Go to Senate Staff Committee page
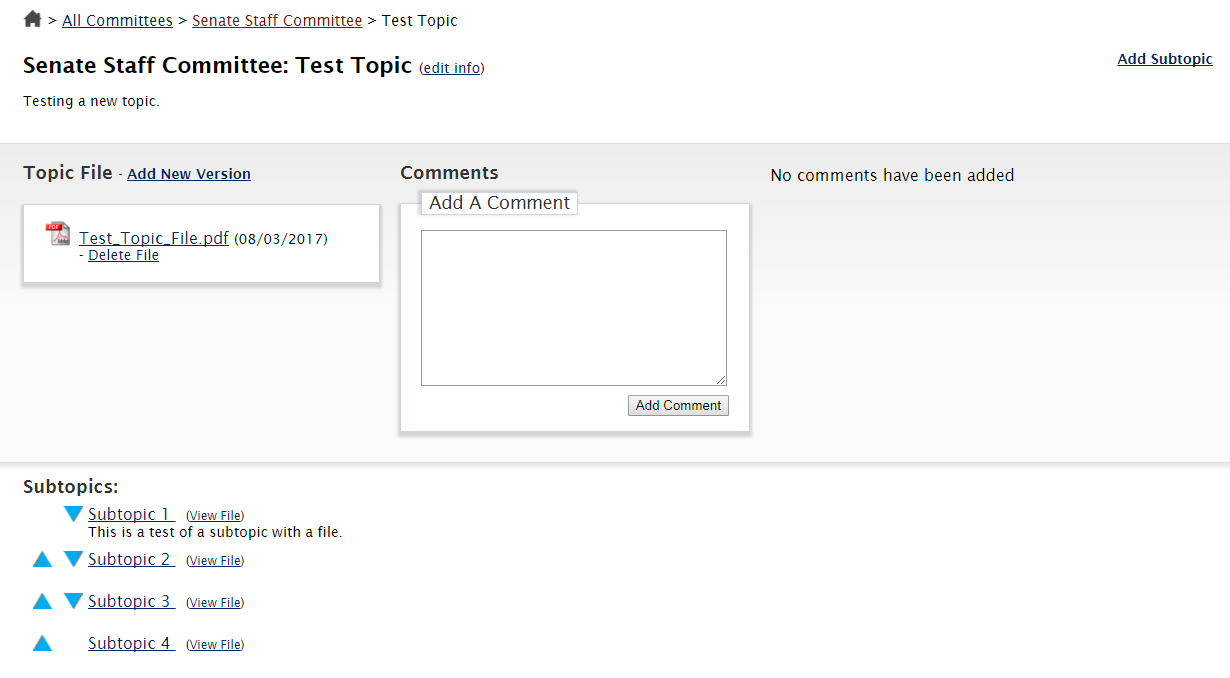1230x678 pixels. tap(277, 20)
